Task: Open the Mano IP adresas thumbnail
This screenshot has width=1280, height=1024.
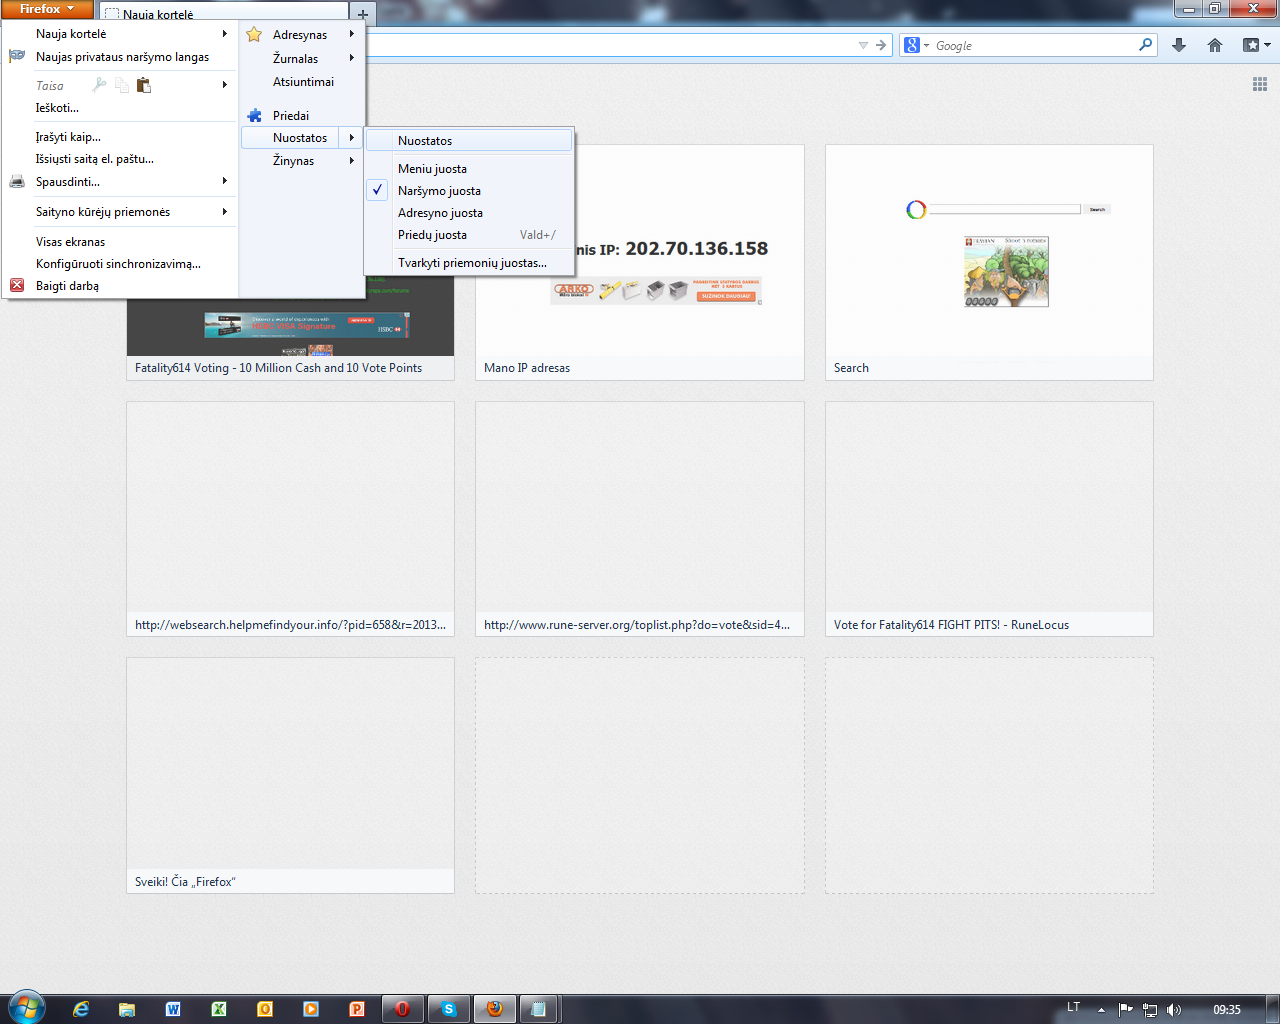Action: pyautogui.click(x=640, y=262)
